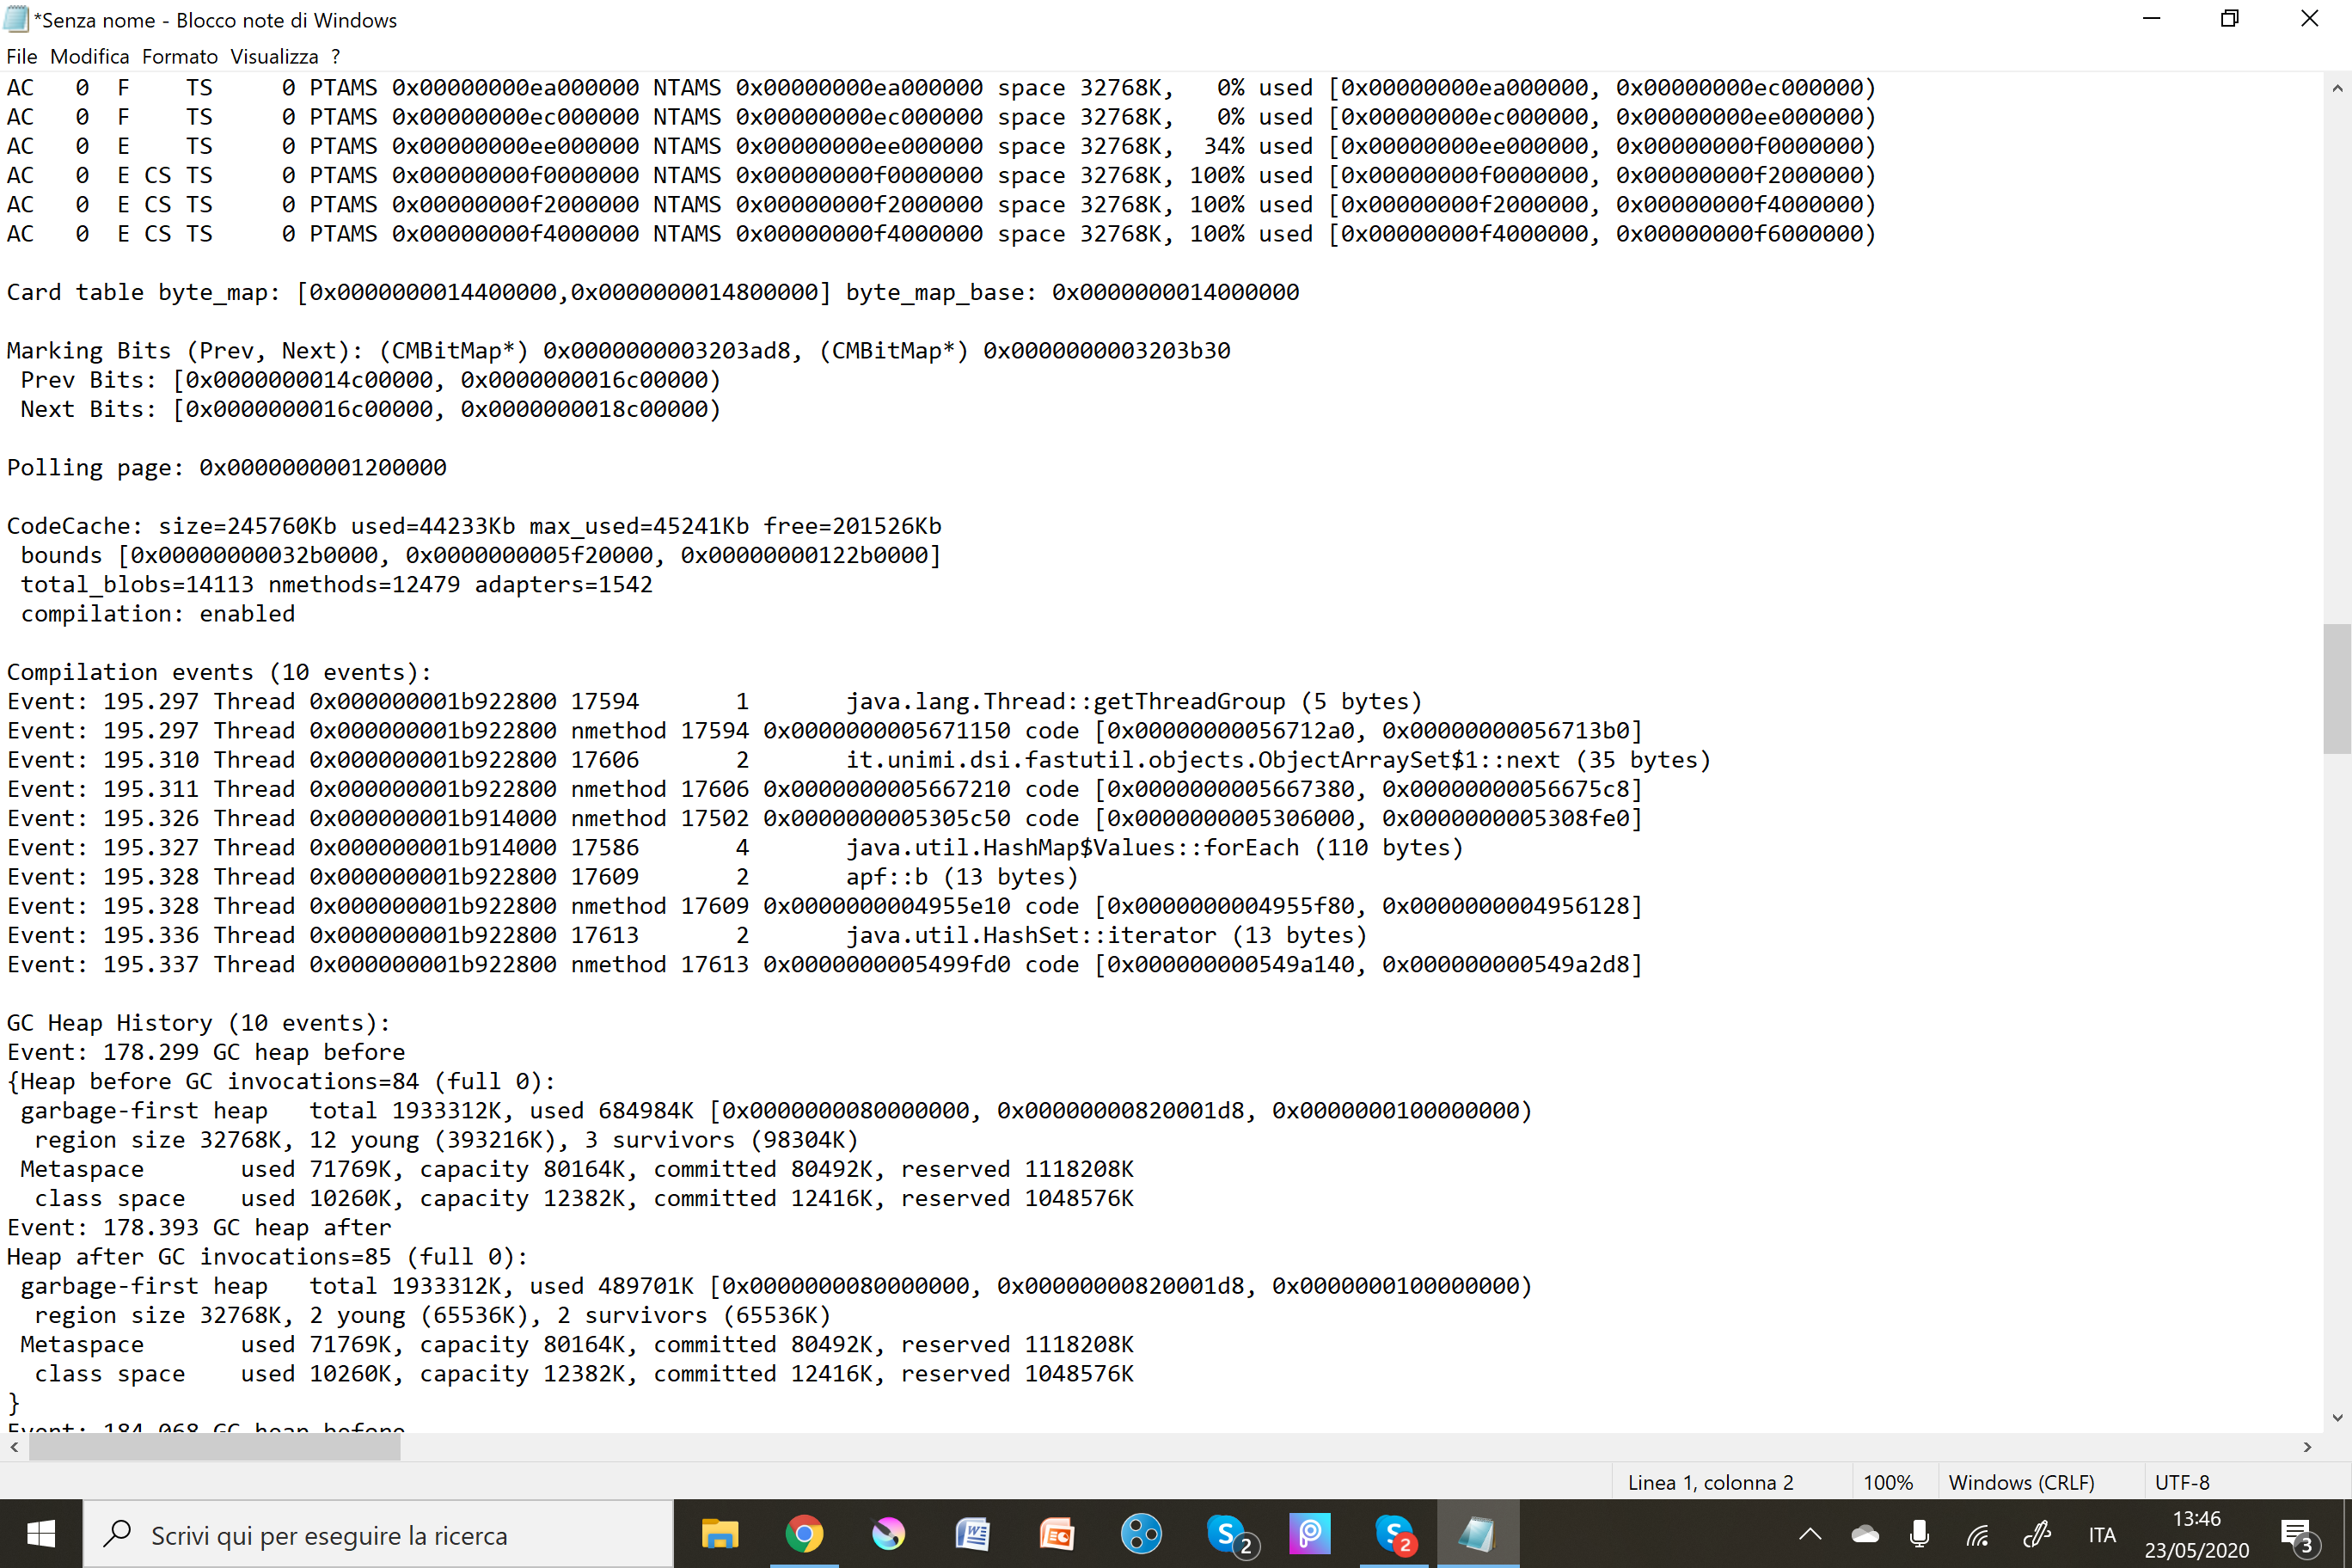Open the Visualizza menu

(274, 57)
